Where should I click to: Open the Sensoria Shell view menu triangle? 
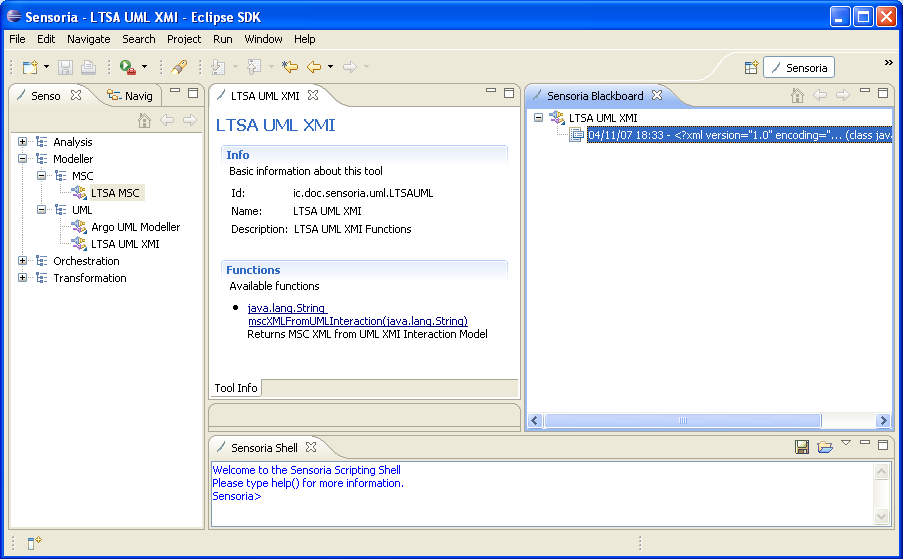(x=846, y=443)
